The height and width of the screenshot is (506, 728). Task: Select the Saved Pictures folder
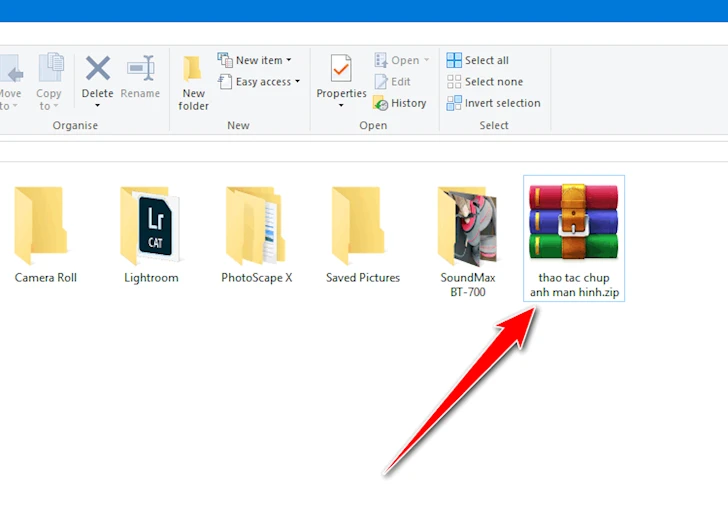click(x=363, y=235)
